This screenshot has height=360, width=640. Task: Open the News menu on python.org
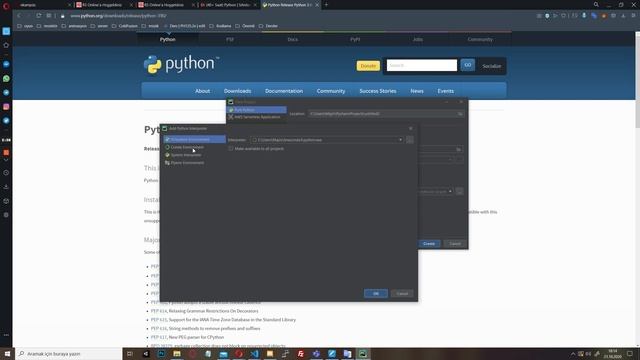tap(417, 91)
